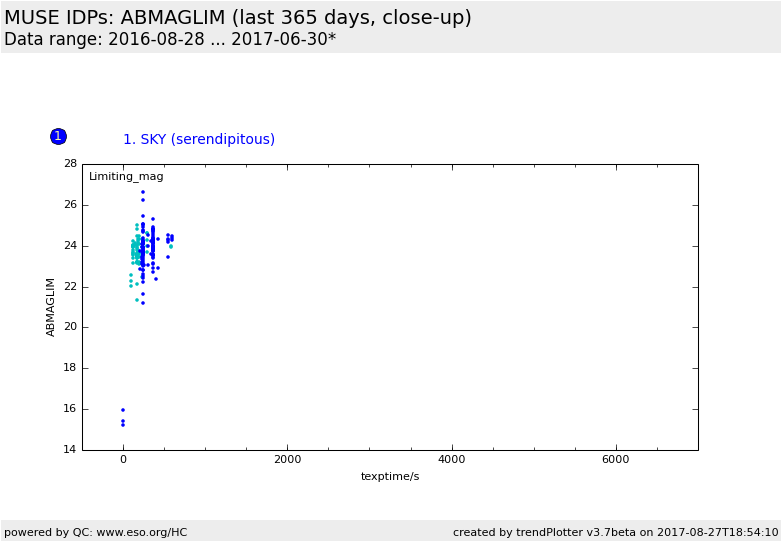Screen dimensions: 782x542
Task: Click the ABMAGLIM y-axis label
Action: point(51,307)
